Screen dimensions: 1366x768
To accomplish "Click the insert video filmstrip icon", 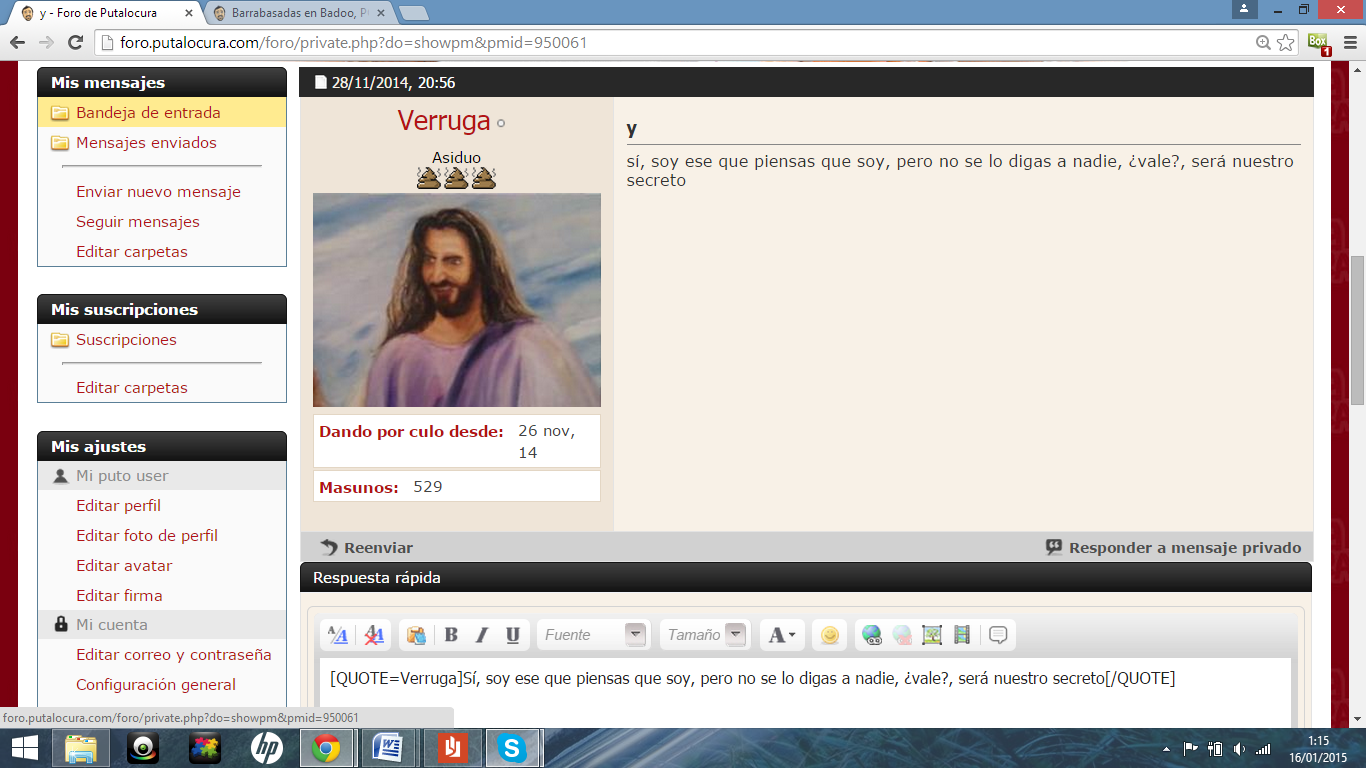I will coord(962,635).
